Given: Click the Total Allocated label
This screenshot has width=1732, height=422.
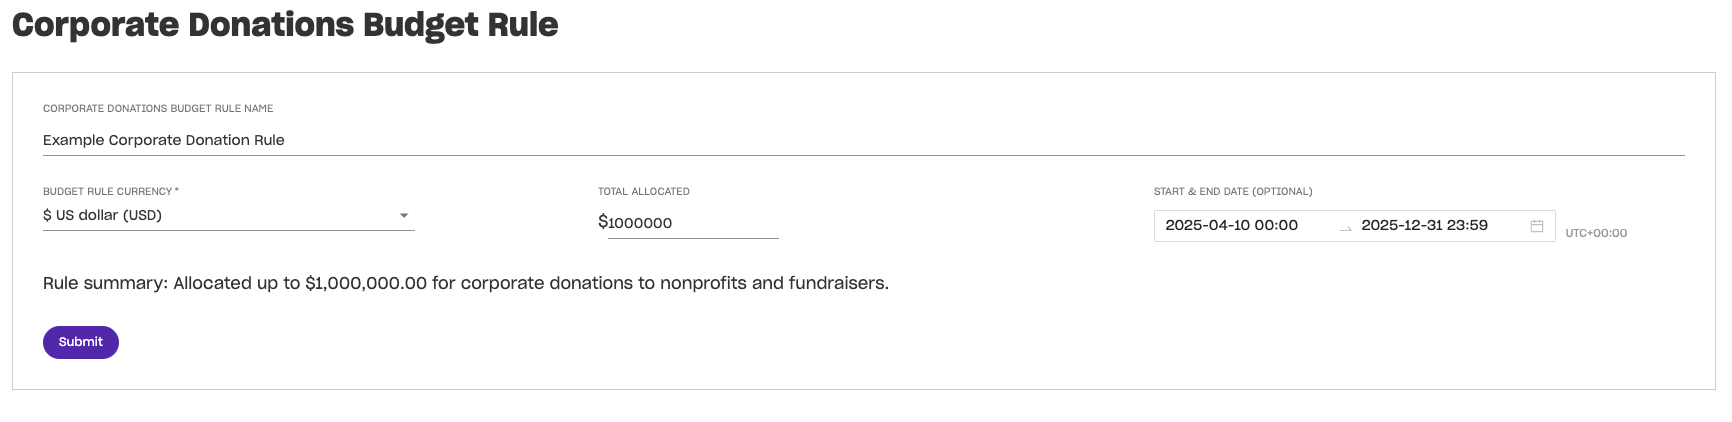Looking at the screenshot, I should click(x=644, y=191).
